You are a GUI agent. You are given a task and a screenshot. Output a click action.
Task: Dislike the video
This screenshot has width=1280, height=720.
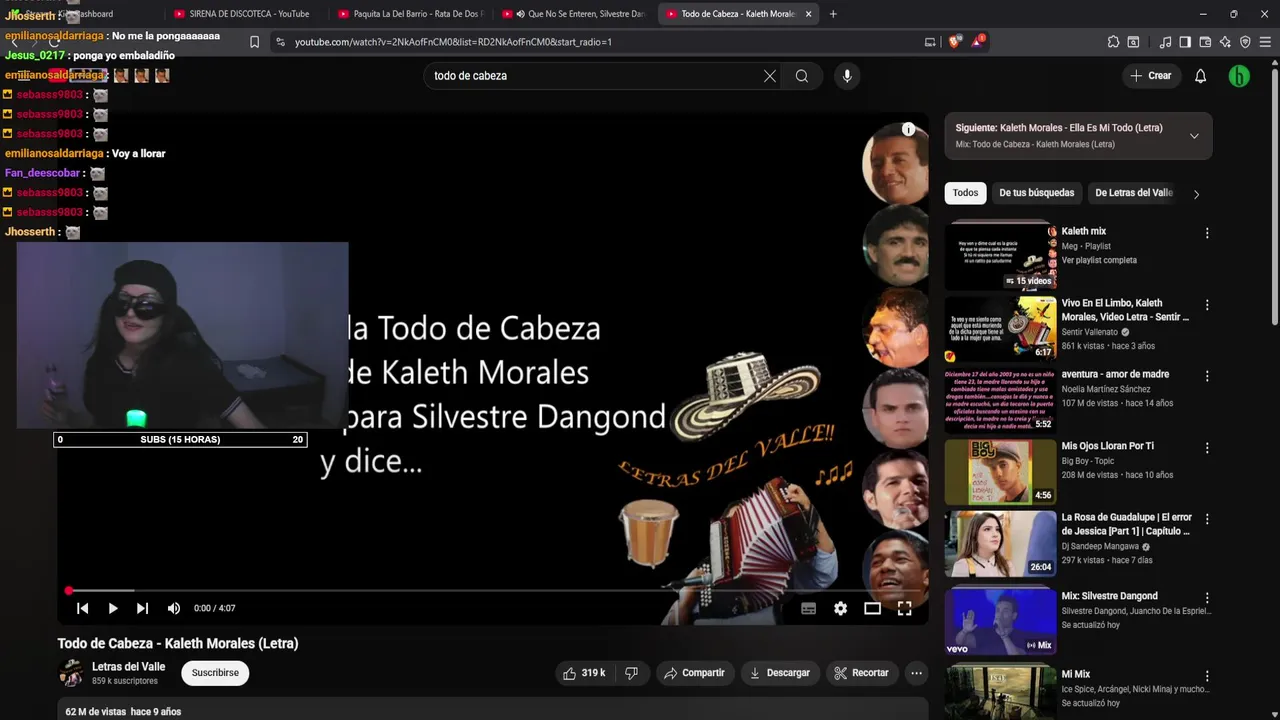[x=631, y=673]
